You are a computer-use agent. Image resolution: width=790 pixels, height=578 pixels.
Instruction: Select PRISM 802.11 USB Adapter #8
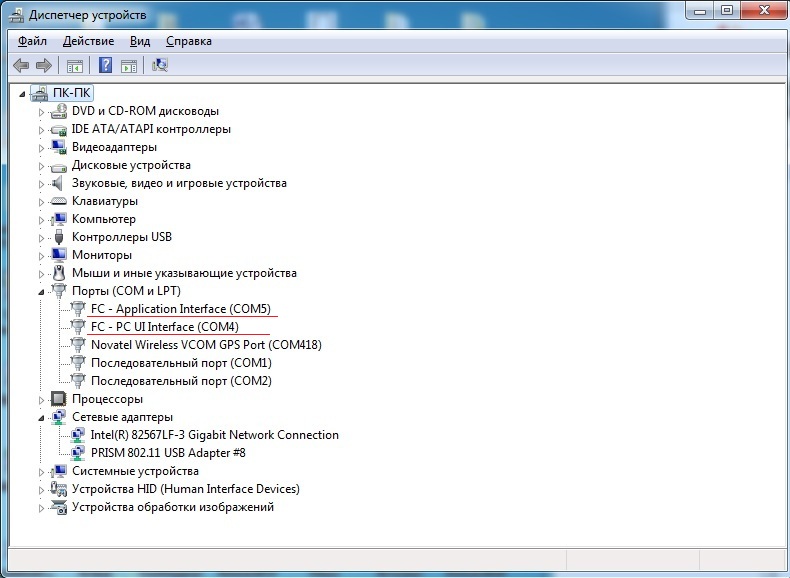pos(168,453)
